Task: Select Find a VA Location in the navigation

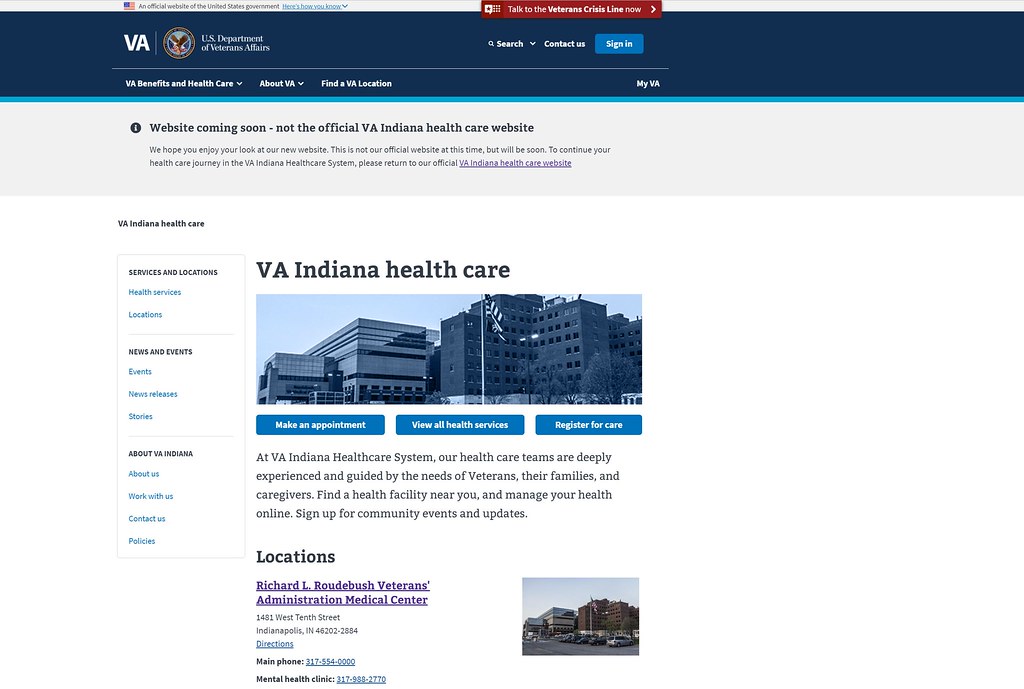Action: click(x=356, y=84)
